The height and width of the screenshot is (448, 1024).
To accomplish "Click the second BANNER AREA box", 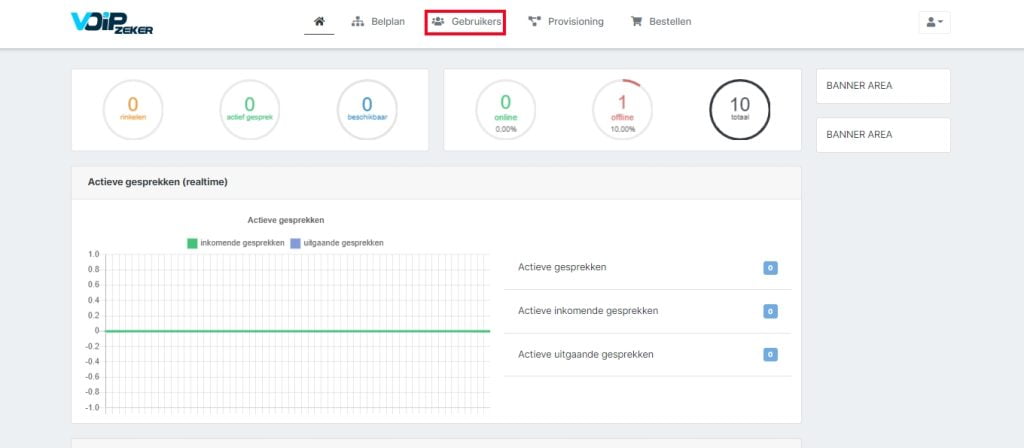I will [883, 135].
